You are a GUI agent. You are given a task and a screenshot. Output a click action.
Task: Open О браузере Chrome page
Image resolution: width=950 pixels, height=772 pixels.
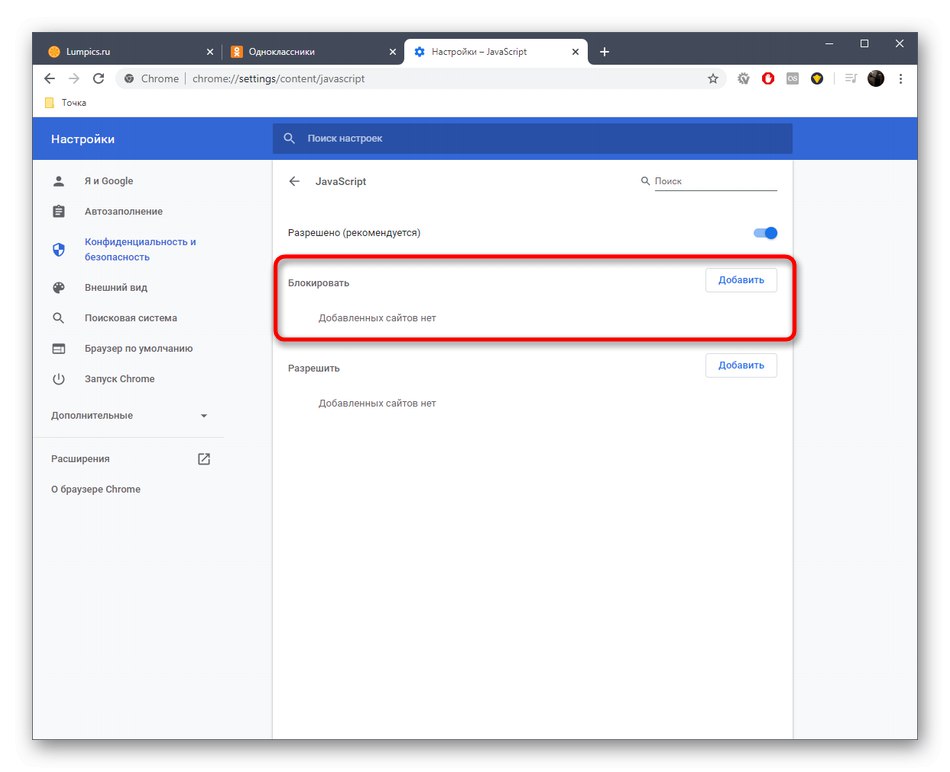click(96, 489)
